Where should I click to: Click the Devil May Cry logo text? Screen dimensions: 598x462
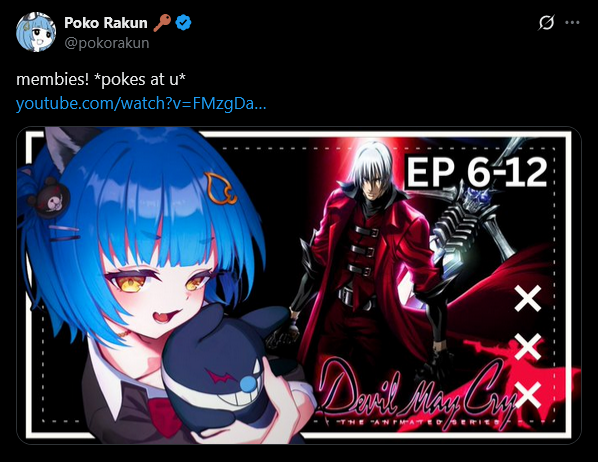(x=416, y=395)
